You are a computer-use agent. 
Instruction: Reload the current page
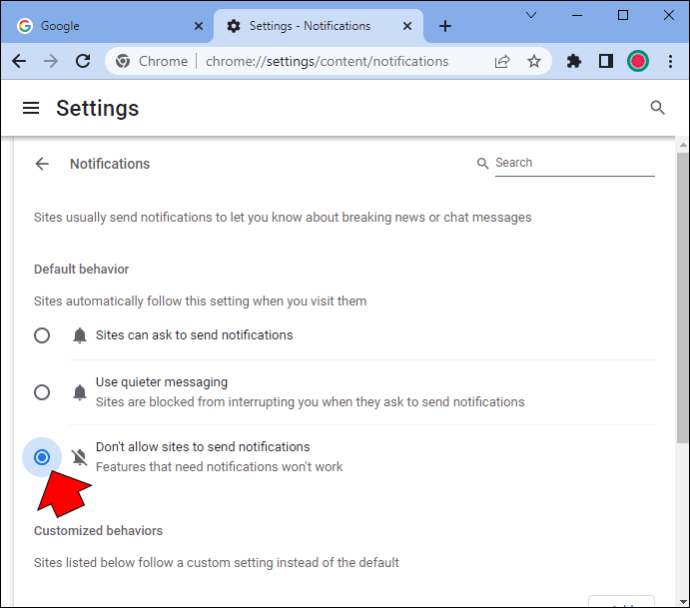(83, 61)
